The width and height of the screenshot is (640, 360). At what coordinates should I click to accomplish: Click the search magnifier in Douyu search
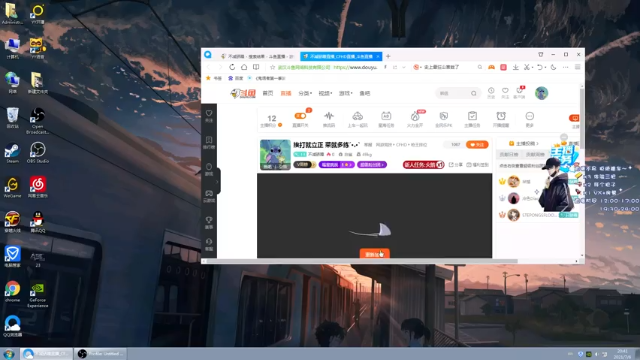point(473,93)
